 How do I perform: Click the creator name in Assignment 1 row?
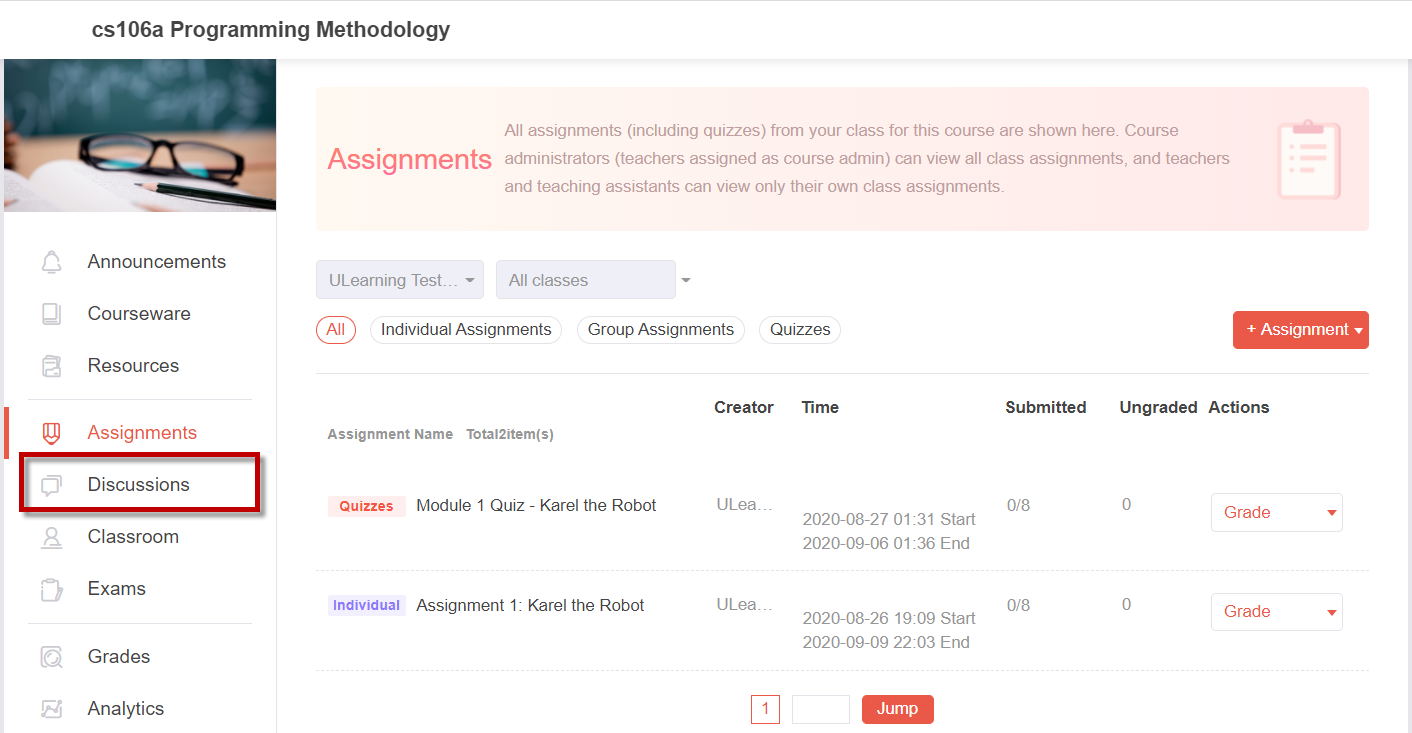click(745, 605)
